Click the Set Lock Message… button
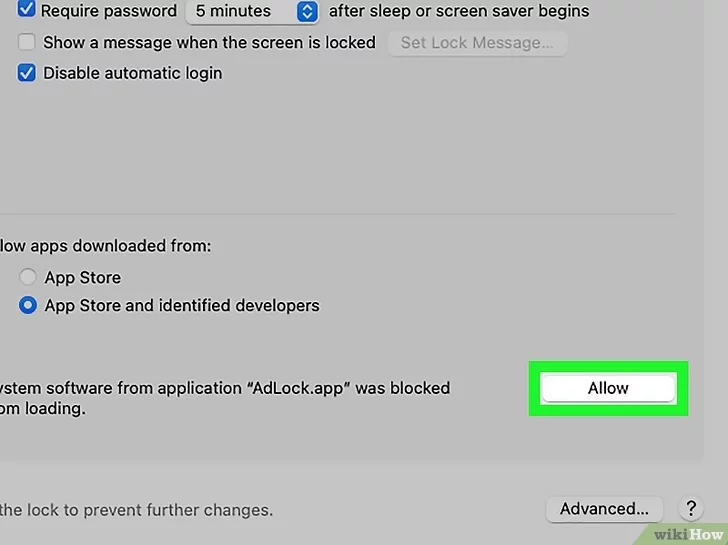The image size is (728, 545). [477, 43]
